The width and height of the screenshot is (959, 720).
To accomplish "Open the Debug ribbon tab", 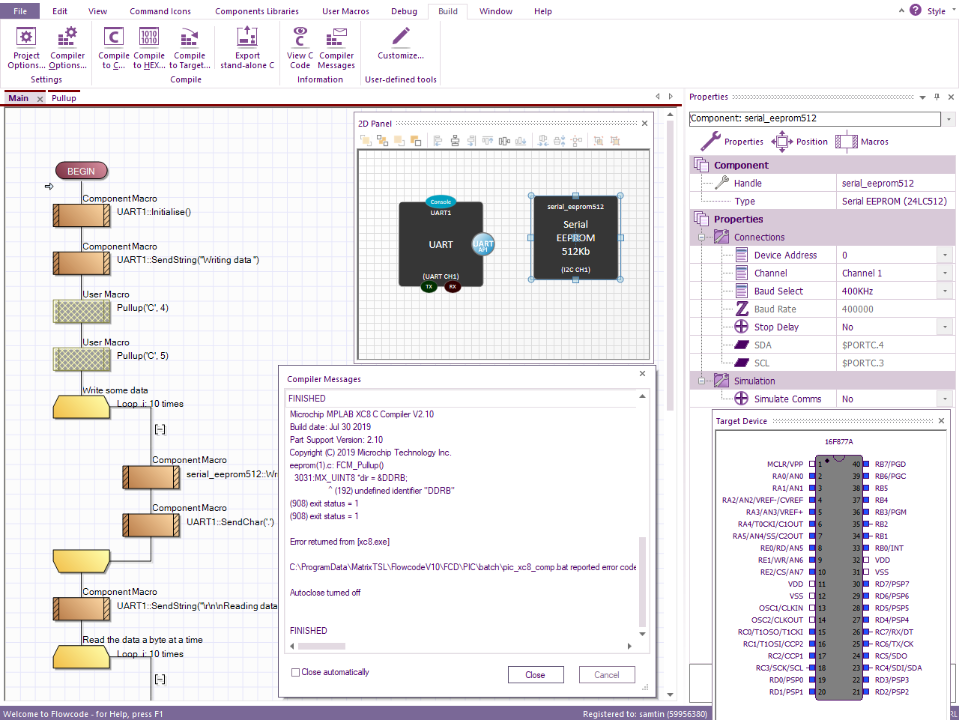I will (x=404, y=11).
